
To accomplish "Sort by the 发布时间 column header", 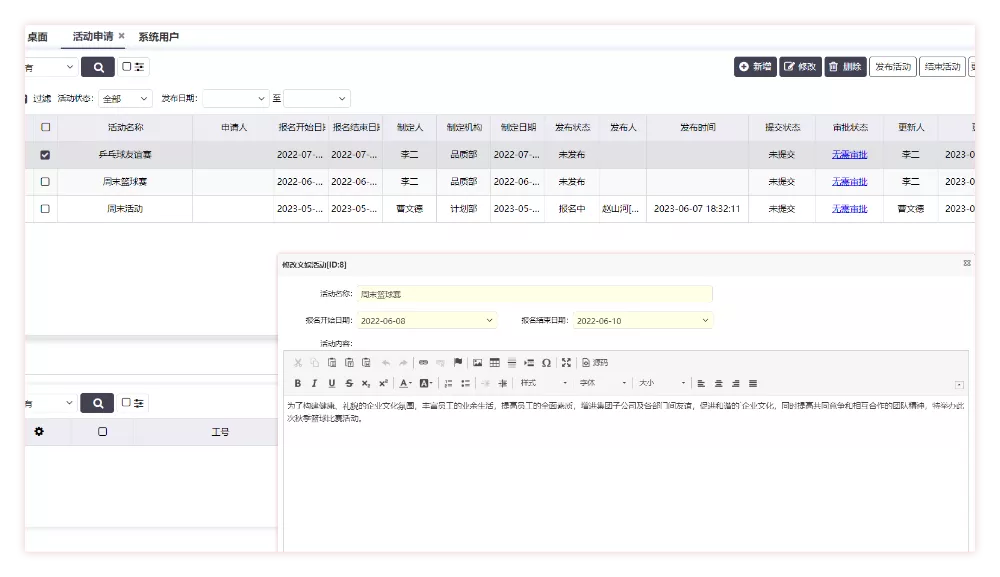I will (x=697, y=127).
